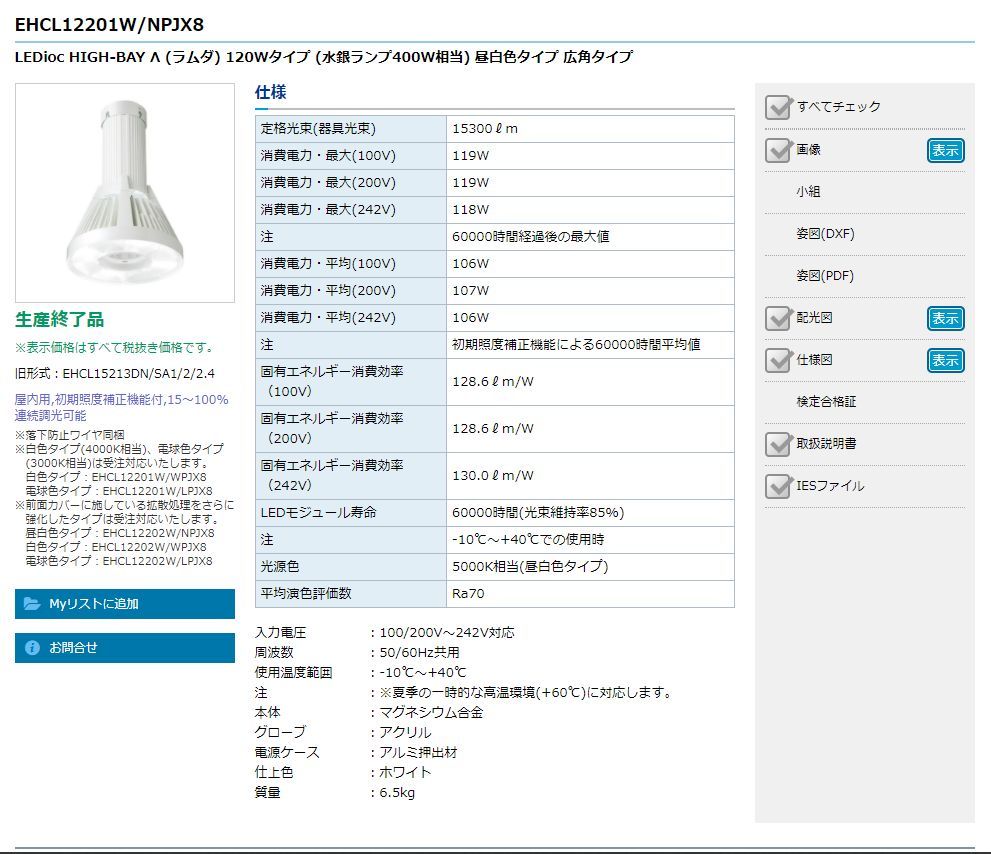Click the Ra70 color rendering value

[x=468, y=594]
